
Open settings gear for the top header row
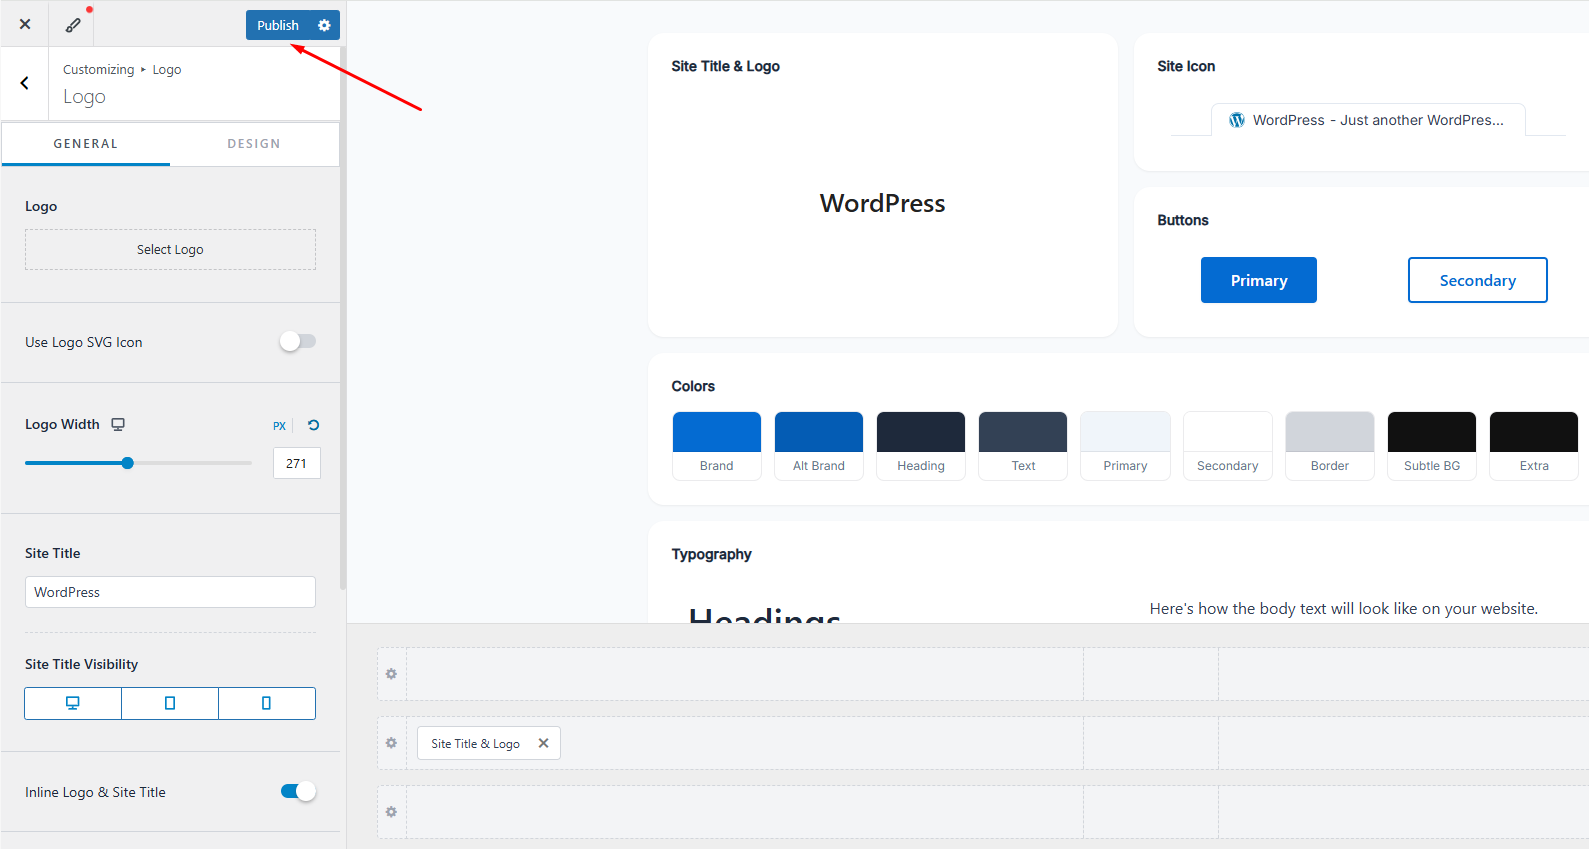point(391,674)
